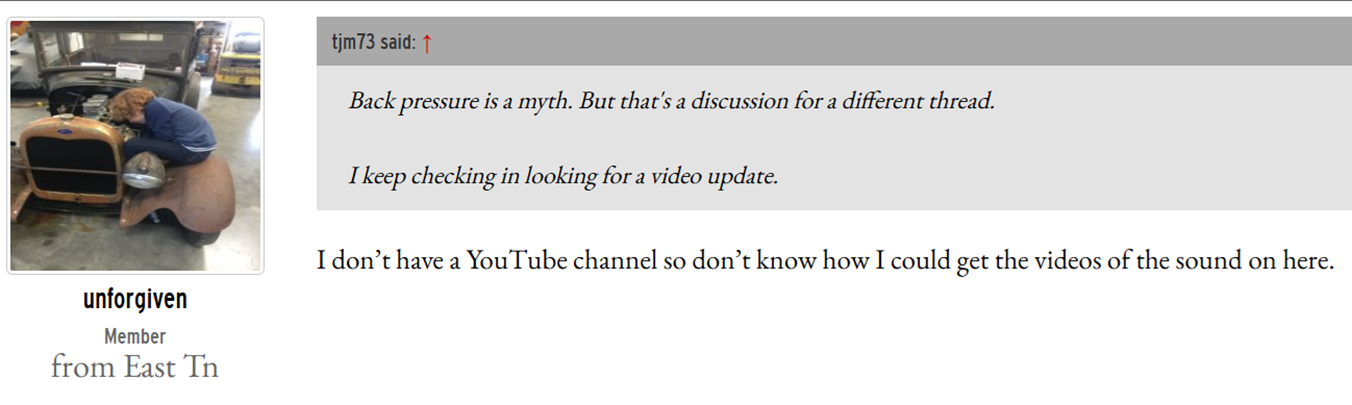Open the unforgiven username profile link
The image size is (1352, 405).
135,299
